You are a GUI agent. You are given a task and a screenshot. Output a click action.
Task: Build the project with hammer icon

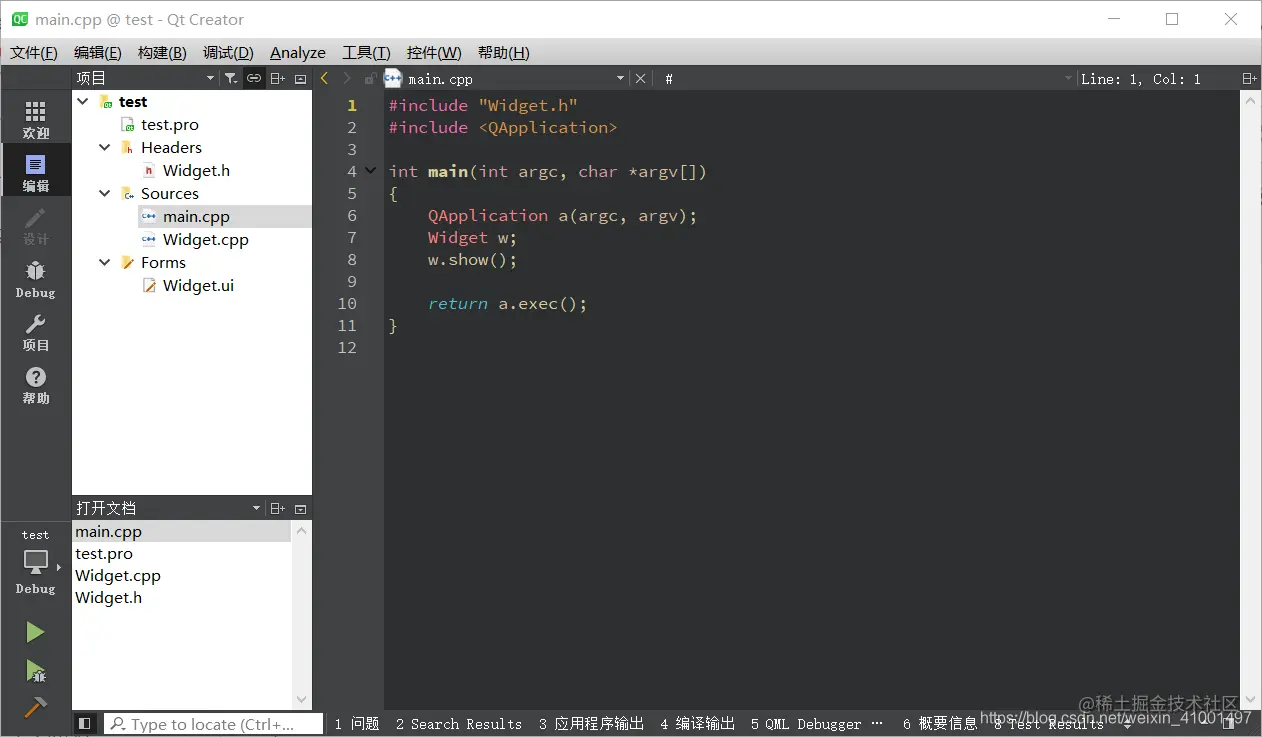35,707
